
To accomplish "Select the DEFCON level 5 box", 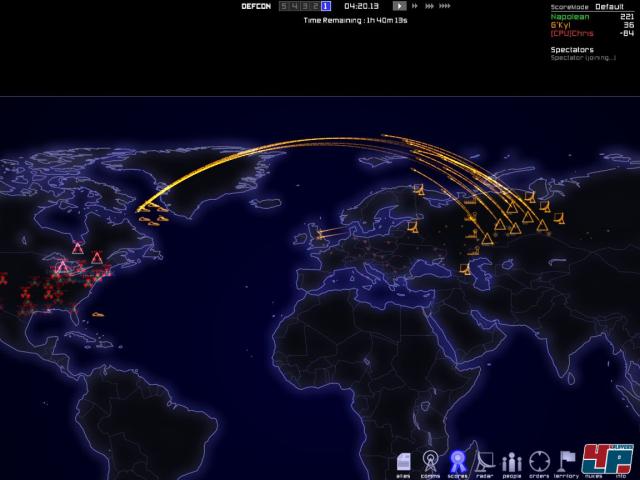I will [284, 6].
